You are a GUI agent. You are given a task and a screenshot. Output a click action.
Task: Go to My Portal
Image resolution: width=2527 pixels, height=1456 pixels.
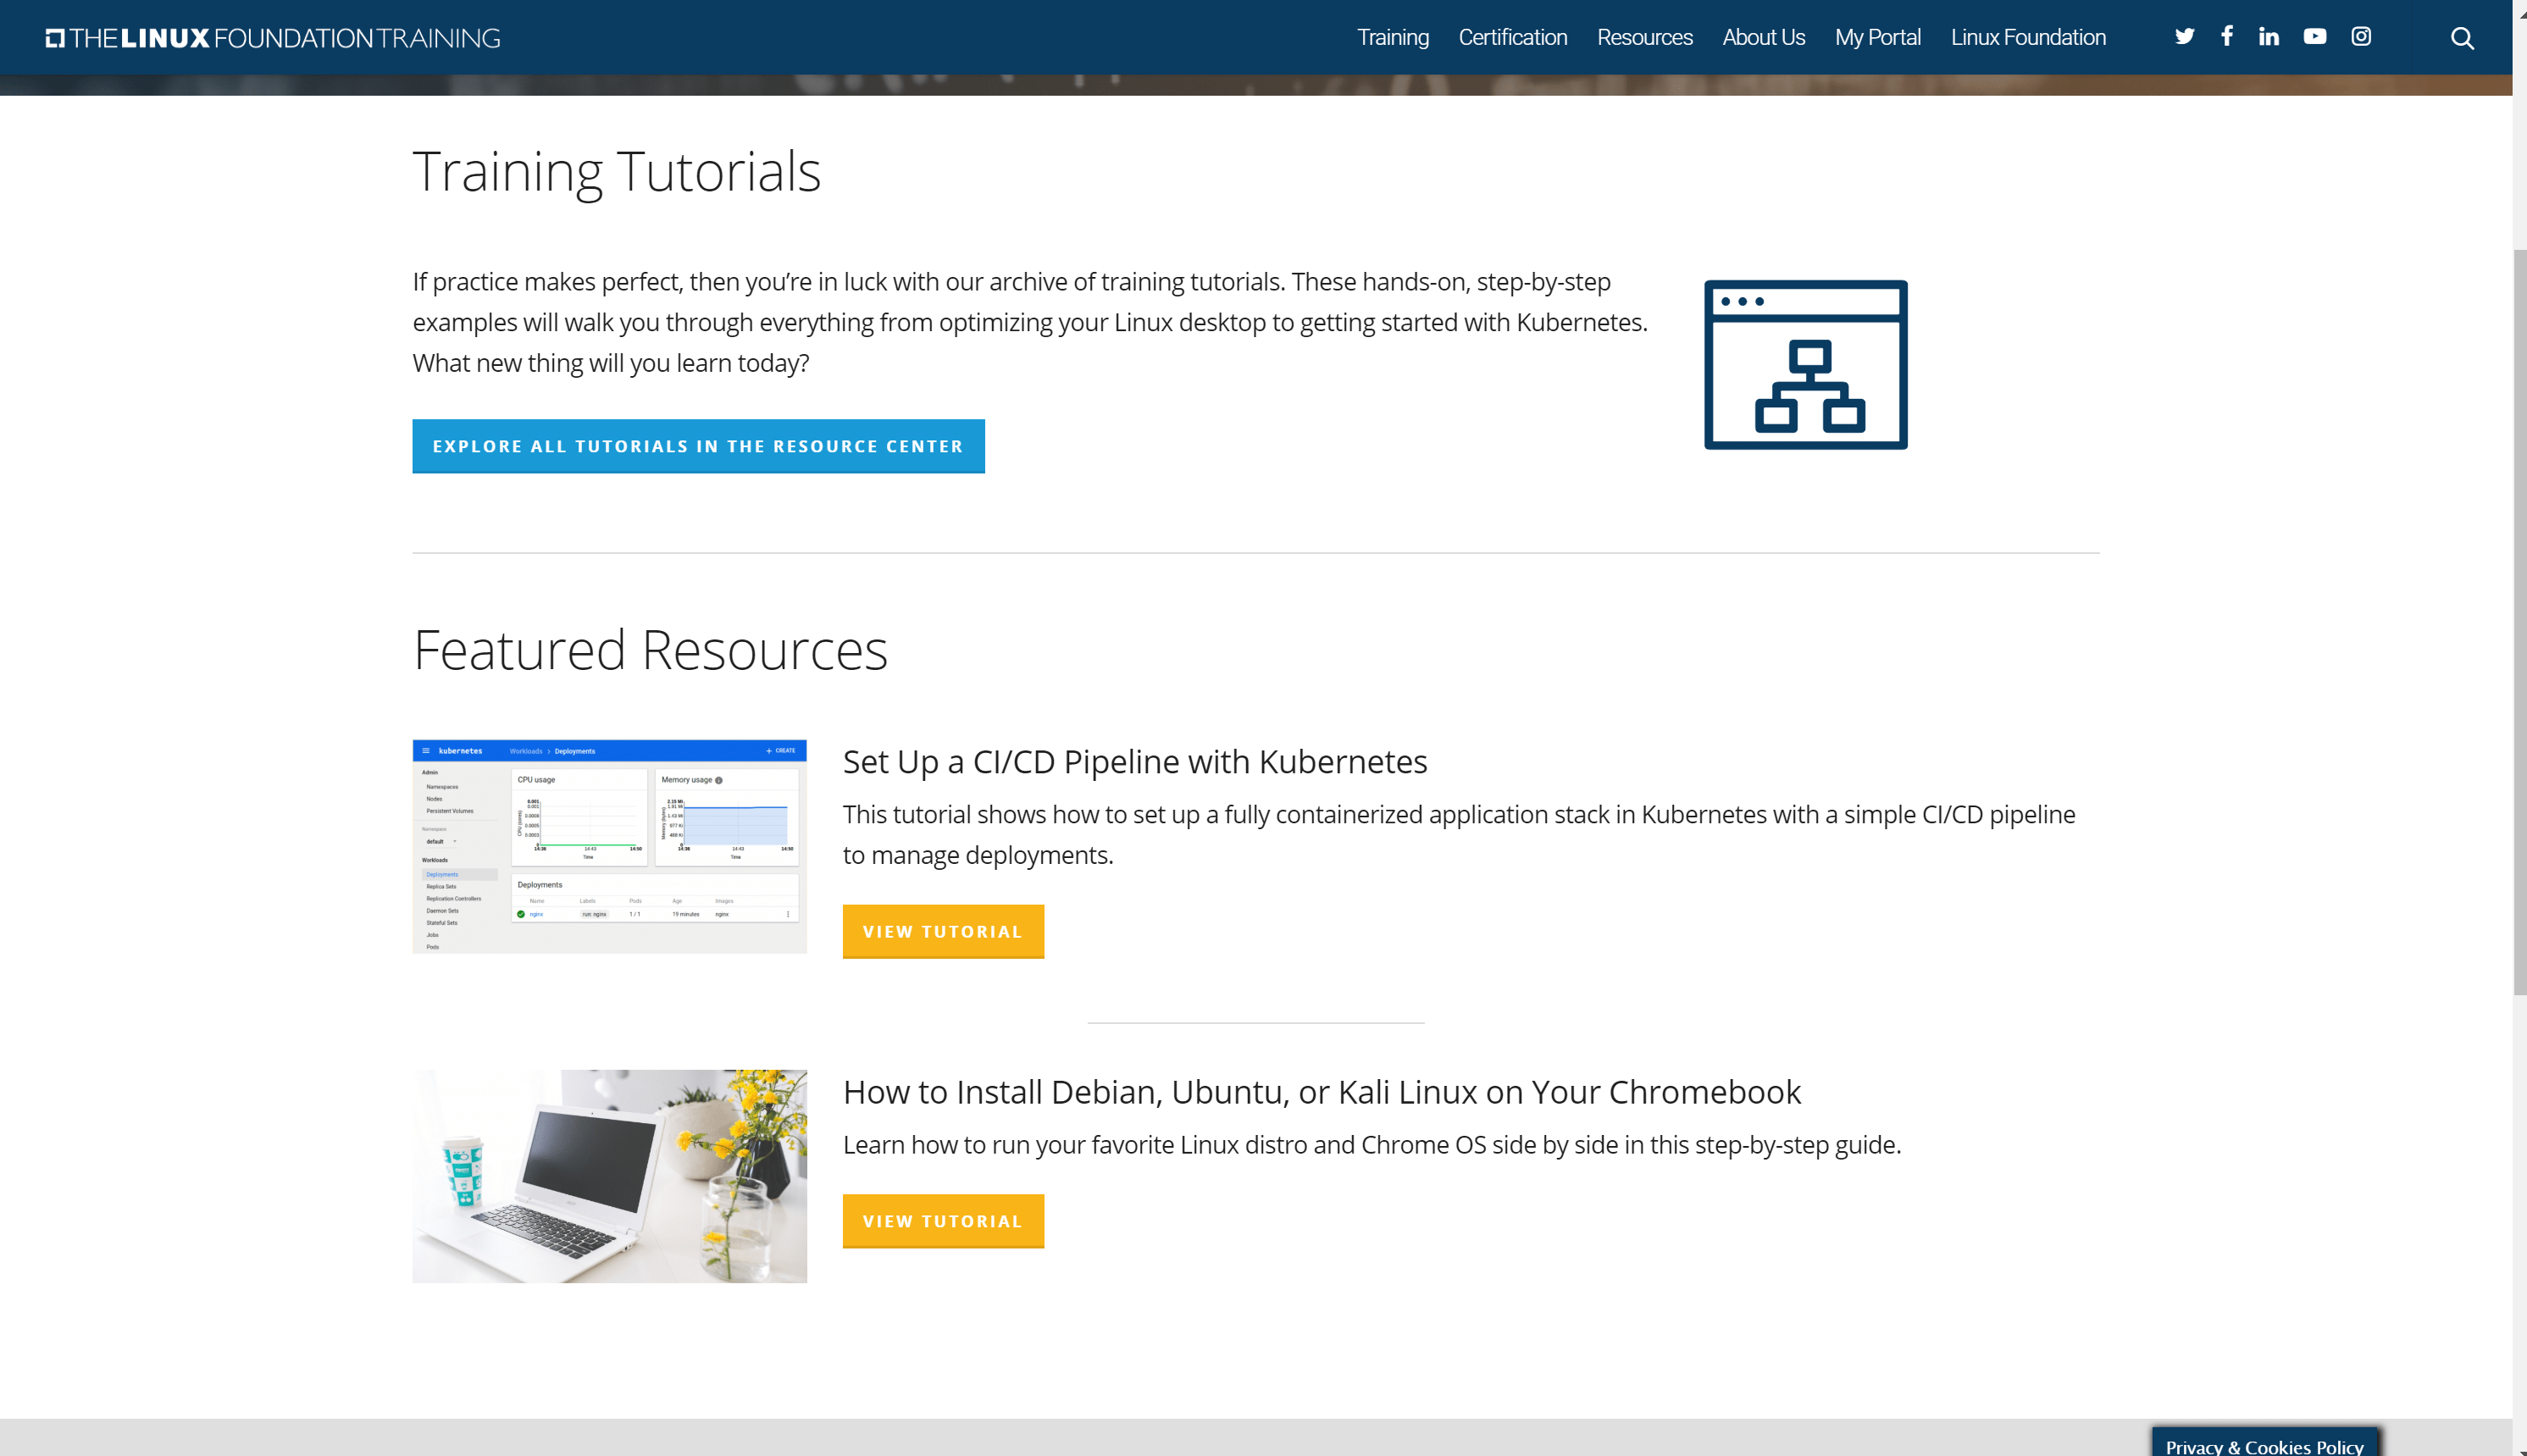1877,38
